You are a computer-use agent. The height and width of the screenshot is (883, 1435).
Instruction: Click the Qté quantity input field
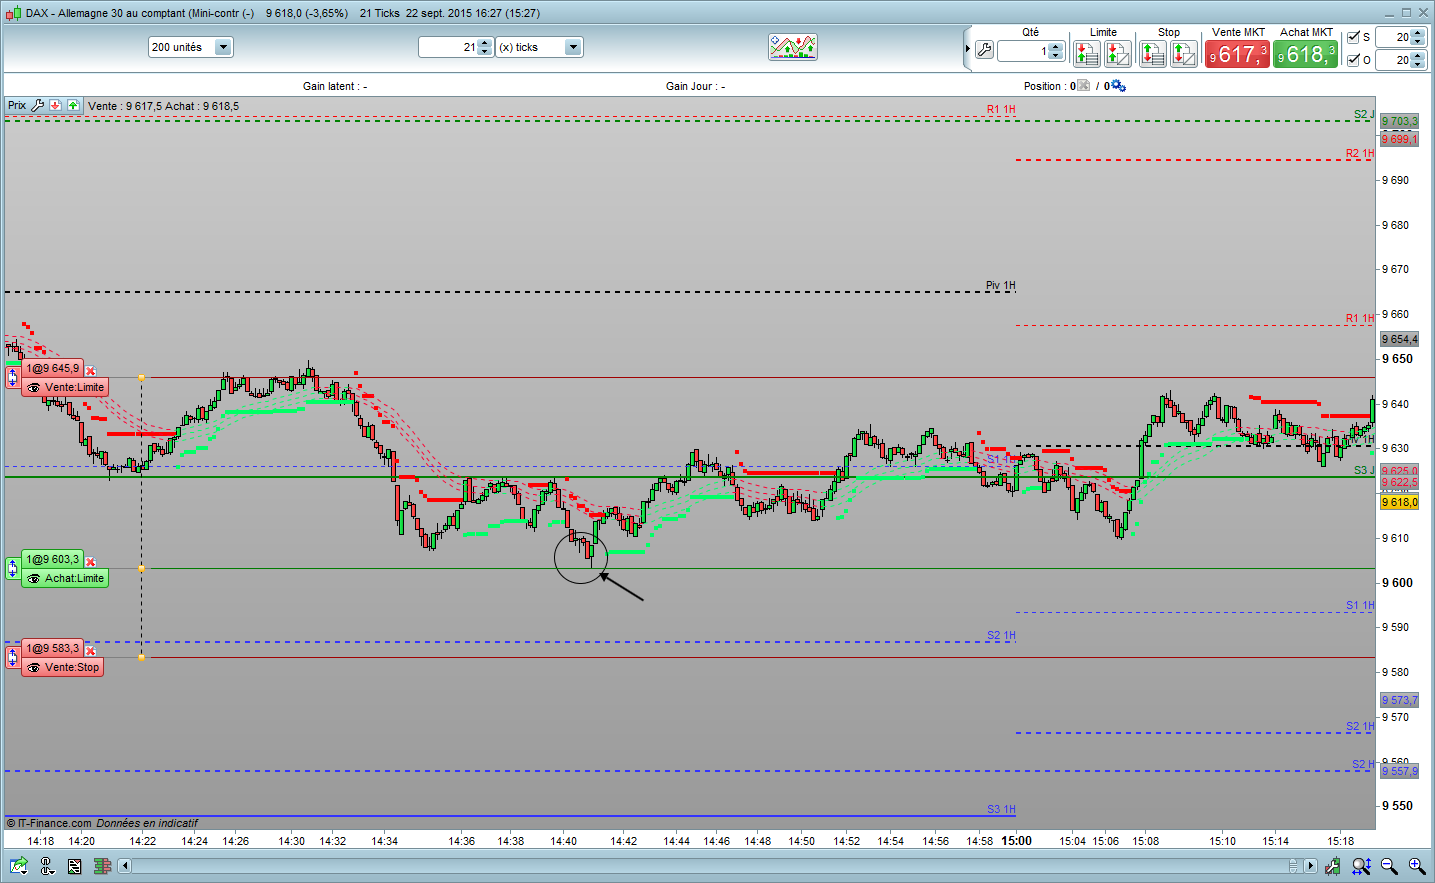coord(1022,51)
